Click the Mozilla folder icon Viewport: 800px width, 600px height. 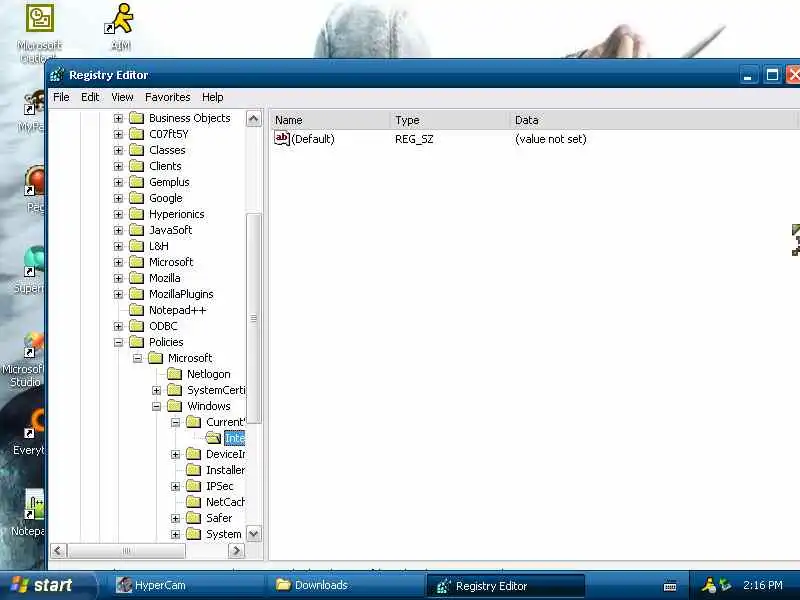136,278
